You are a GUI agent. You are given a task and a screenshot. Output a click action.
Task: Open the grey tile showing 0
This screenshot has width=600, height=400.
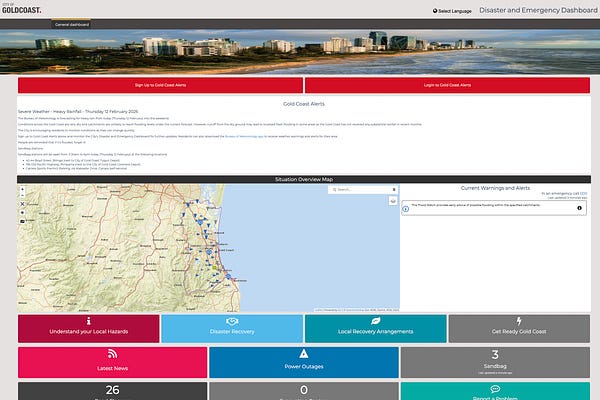pyautogui.click(x=304, y=391)
